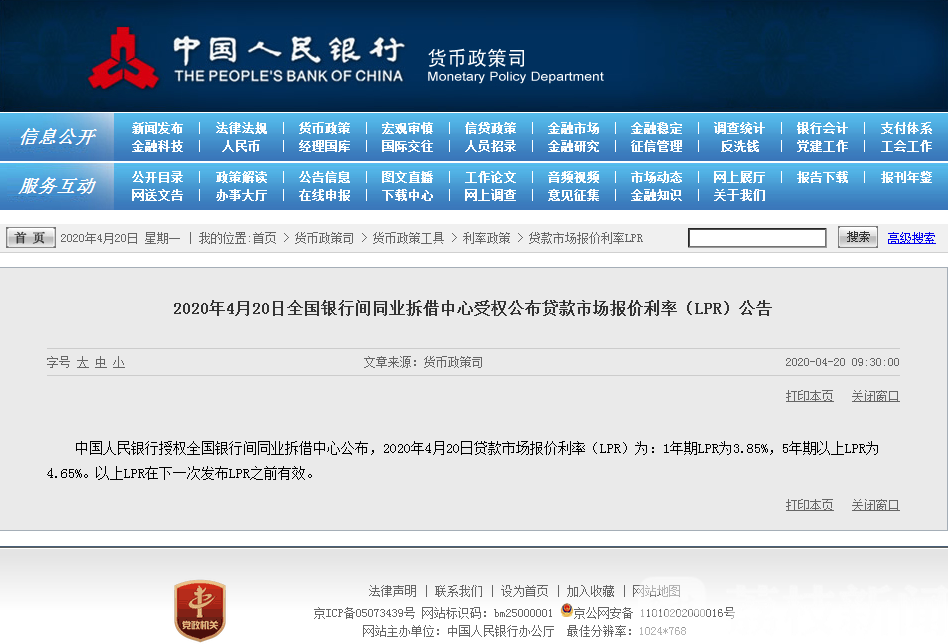Open 工会工作 navigation item
The width and height of the screenshot is (951, 644).
906,147
